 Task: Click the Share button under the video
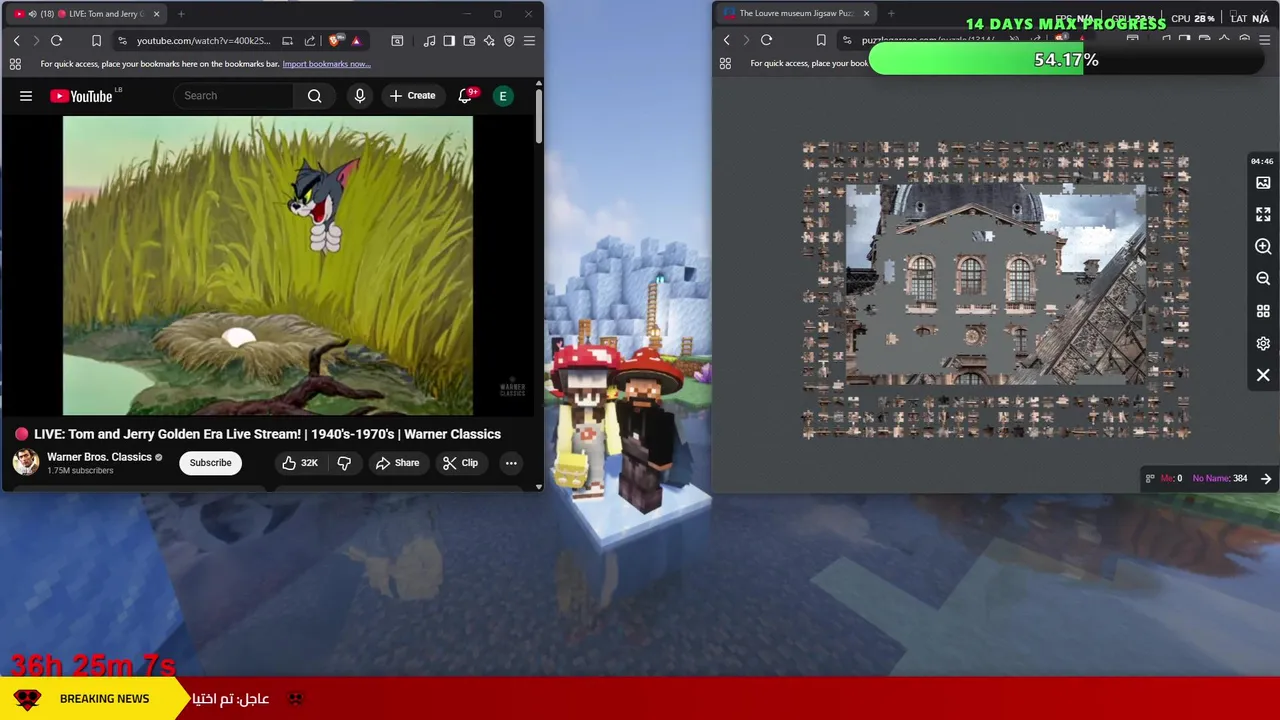(397, 463)
